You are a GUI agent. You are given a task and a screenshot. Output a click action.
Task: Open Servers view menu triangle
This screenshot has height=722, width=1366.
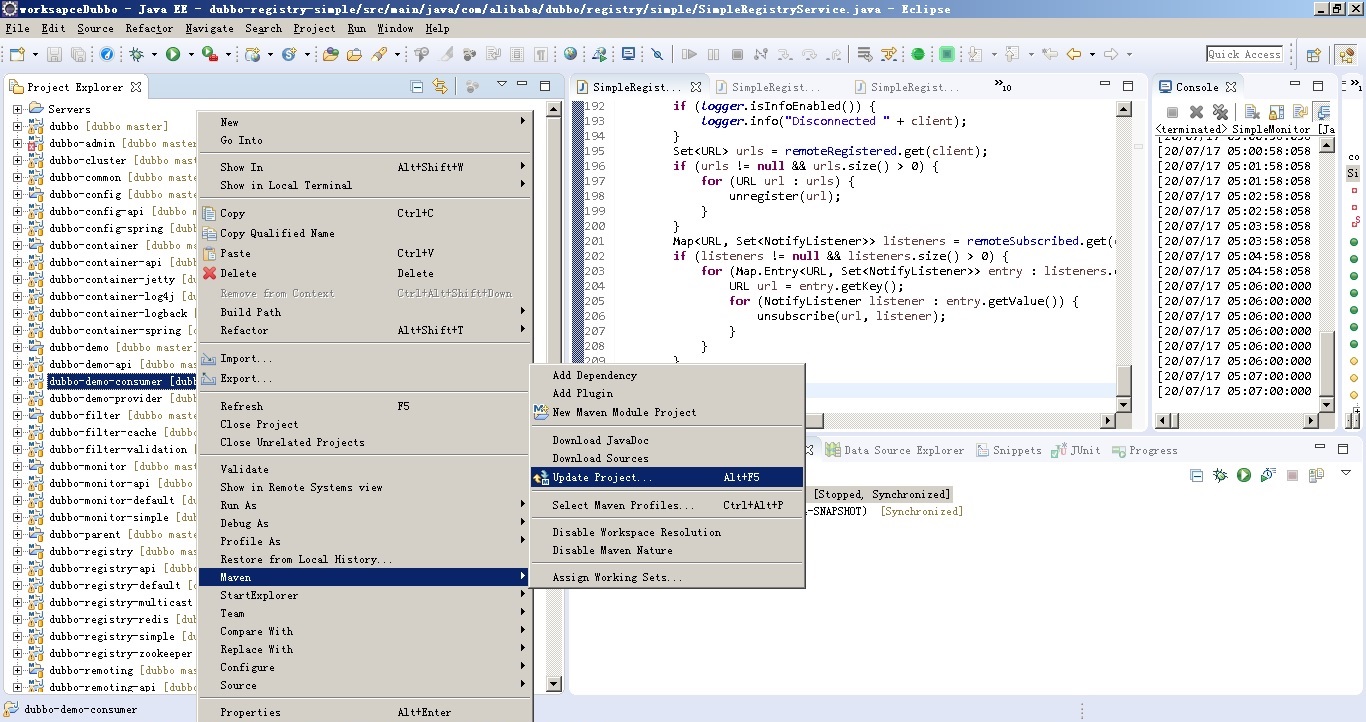[x=1345, y=473]
